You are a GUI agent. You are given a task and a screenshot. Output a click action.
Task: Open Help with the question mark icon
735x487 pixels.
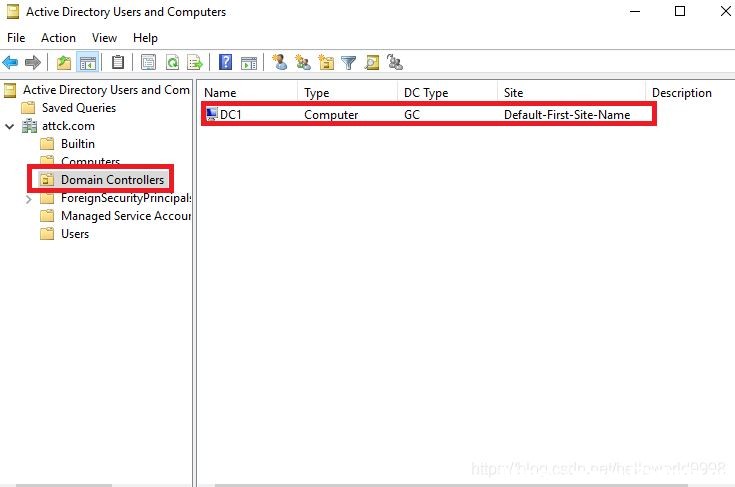(225, 62)
